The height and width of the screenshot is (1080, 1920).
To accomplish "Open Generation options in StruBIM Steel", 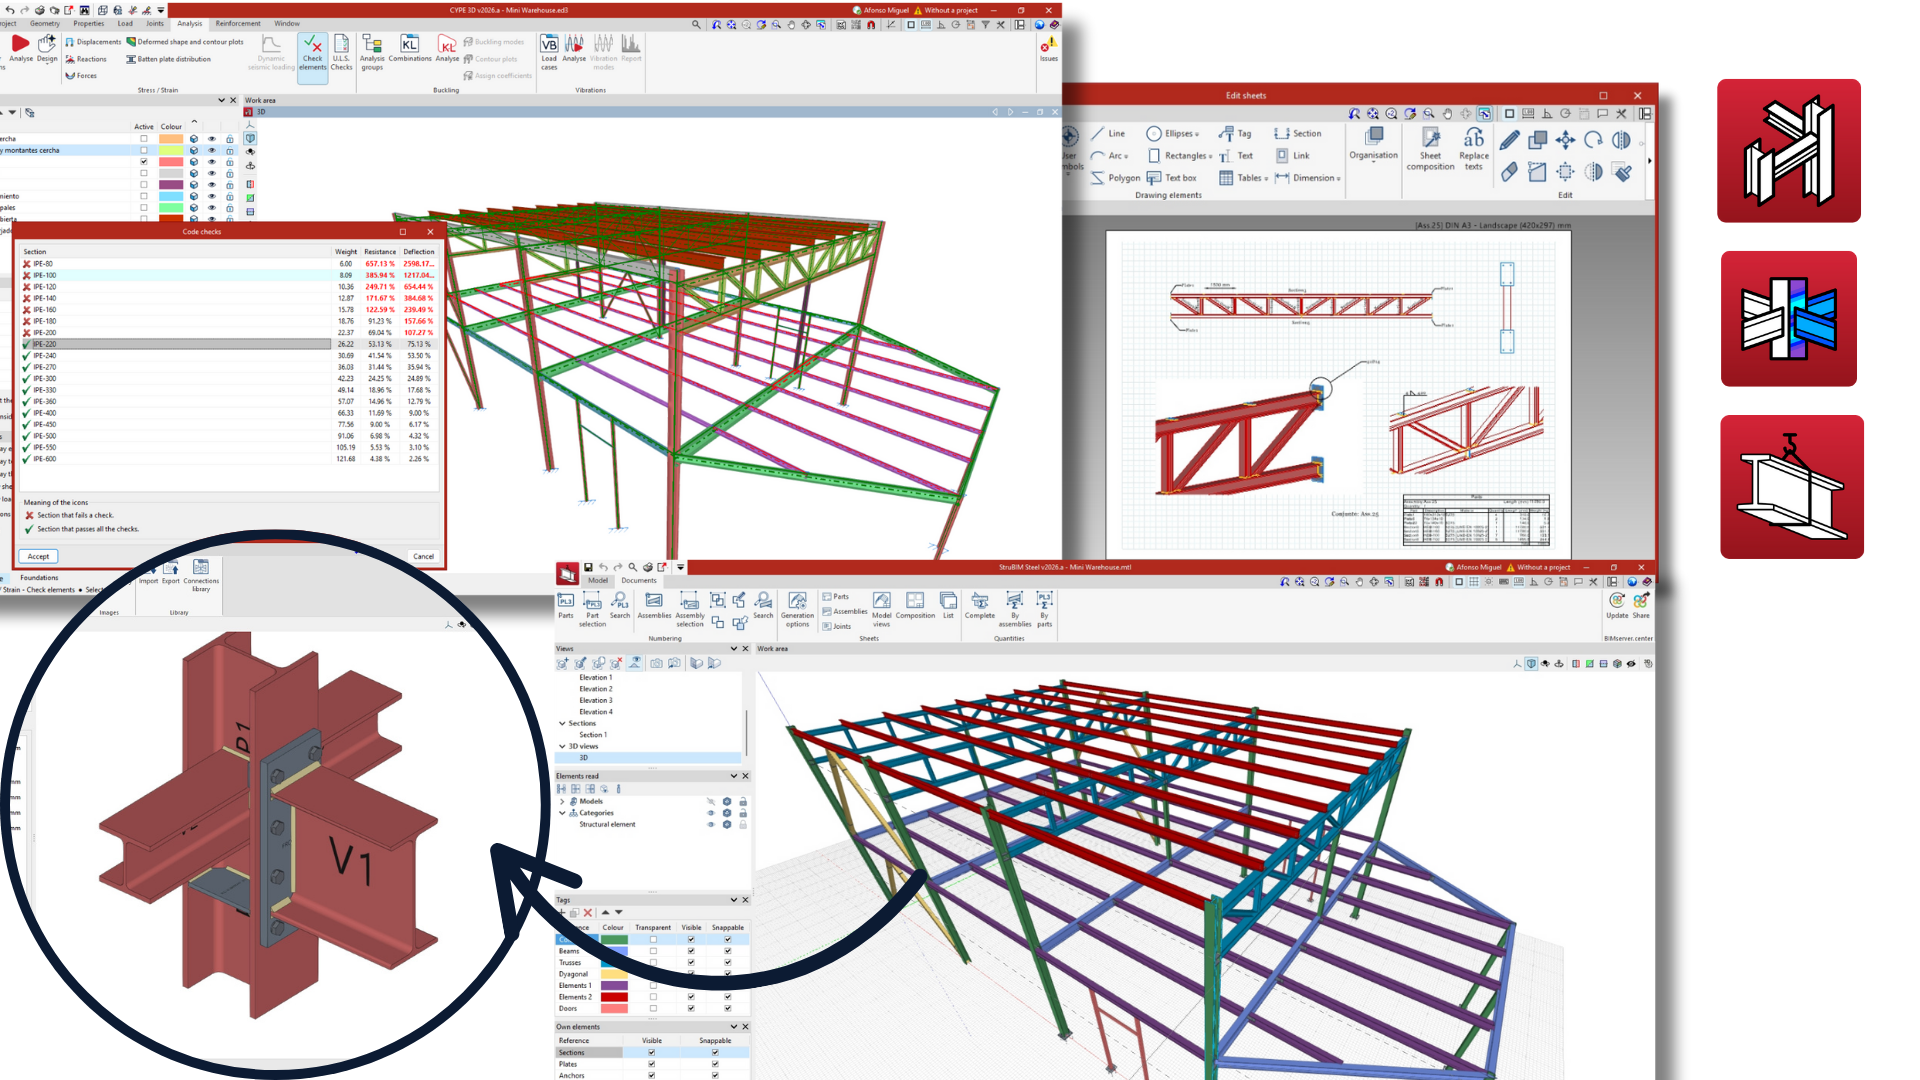I will click(797, 602).
